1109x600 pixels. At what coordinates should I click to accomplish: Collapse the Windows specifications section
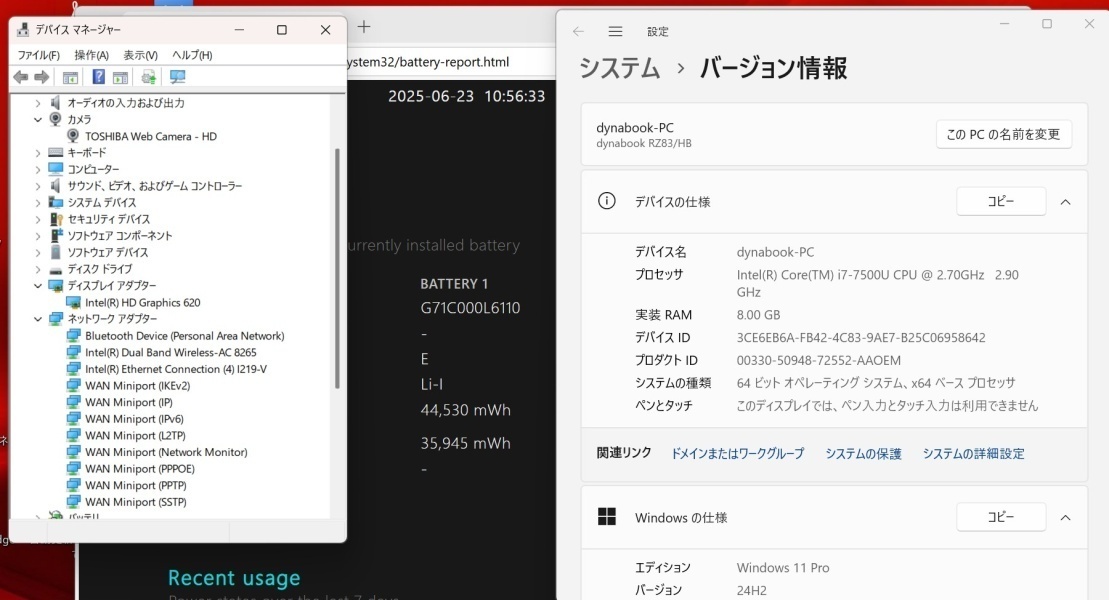(1065, 517)
